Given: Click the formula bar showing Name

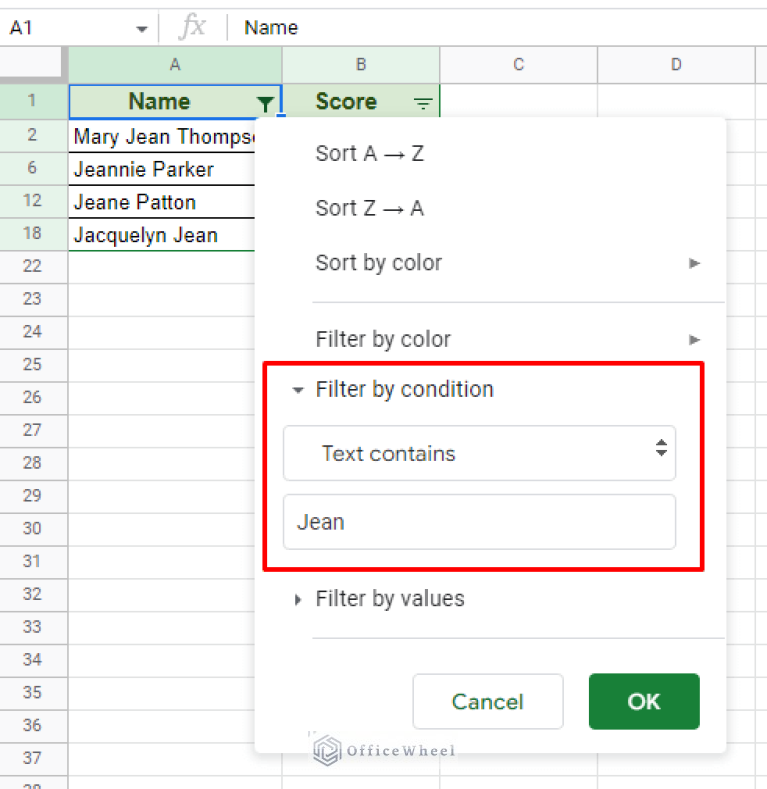Looking at the screenshot, I should 500,28.
